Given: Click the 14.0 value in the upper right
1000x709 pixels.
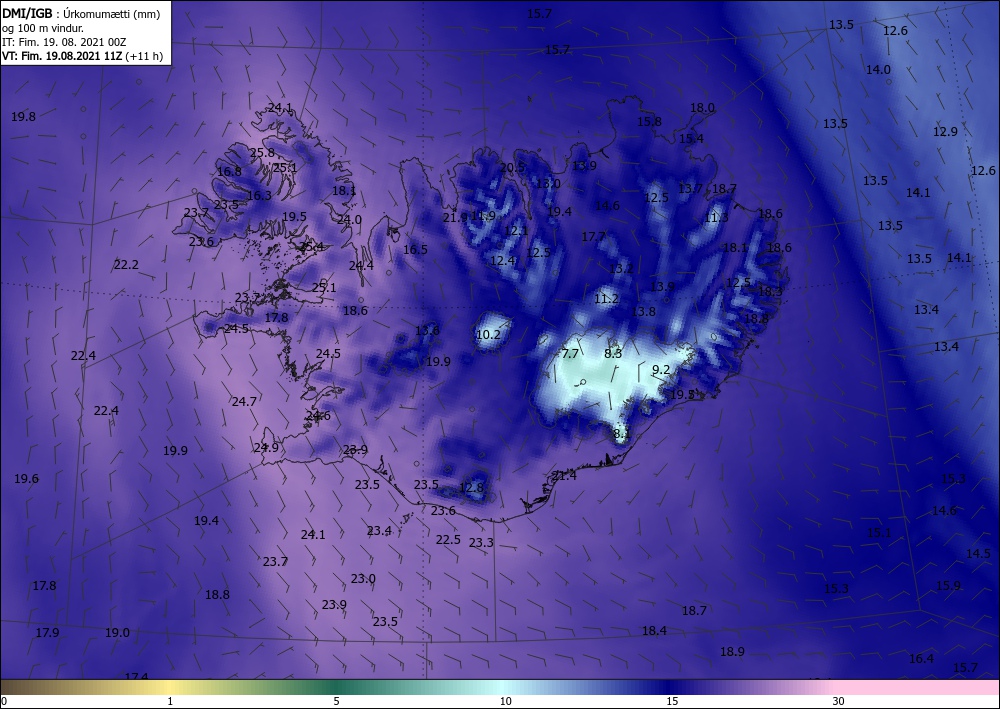Looking at the screenshot, I should click(878, 69).
